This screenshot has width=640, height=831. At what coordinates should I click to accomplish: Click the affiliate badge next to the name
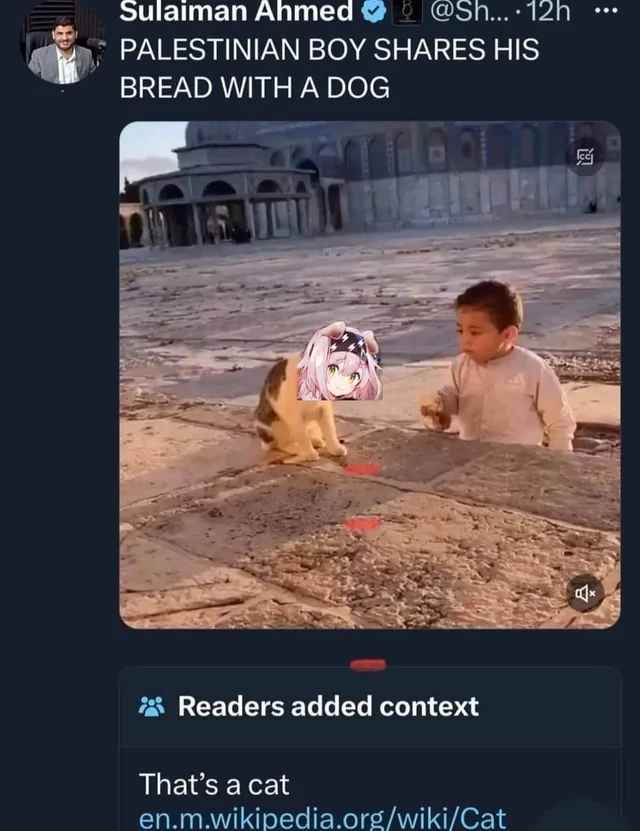pos(407,11)
